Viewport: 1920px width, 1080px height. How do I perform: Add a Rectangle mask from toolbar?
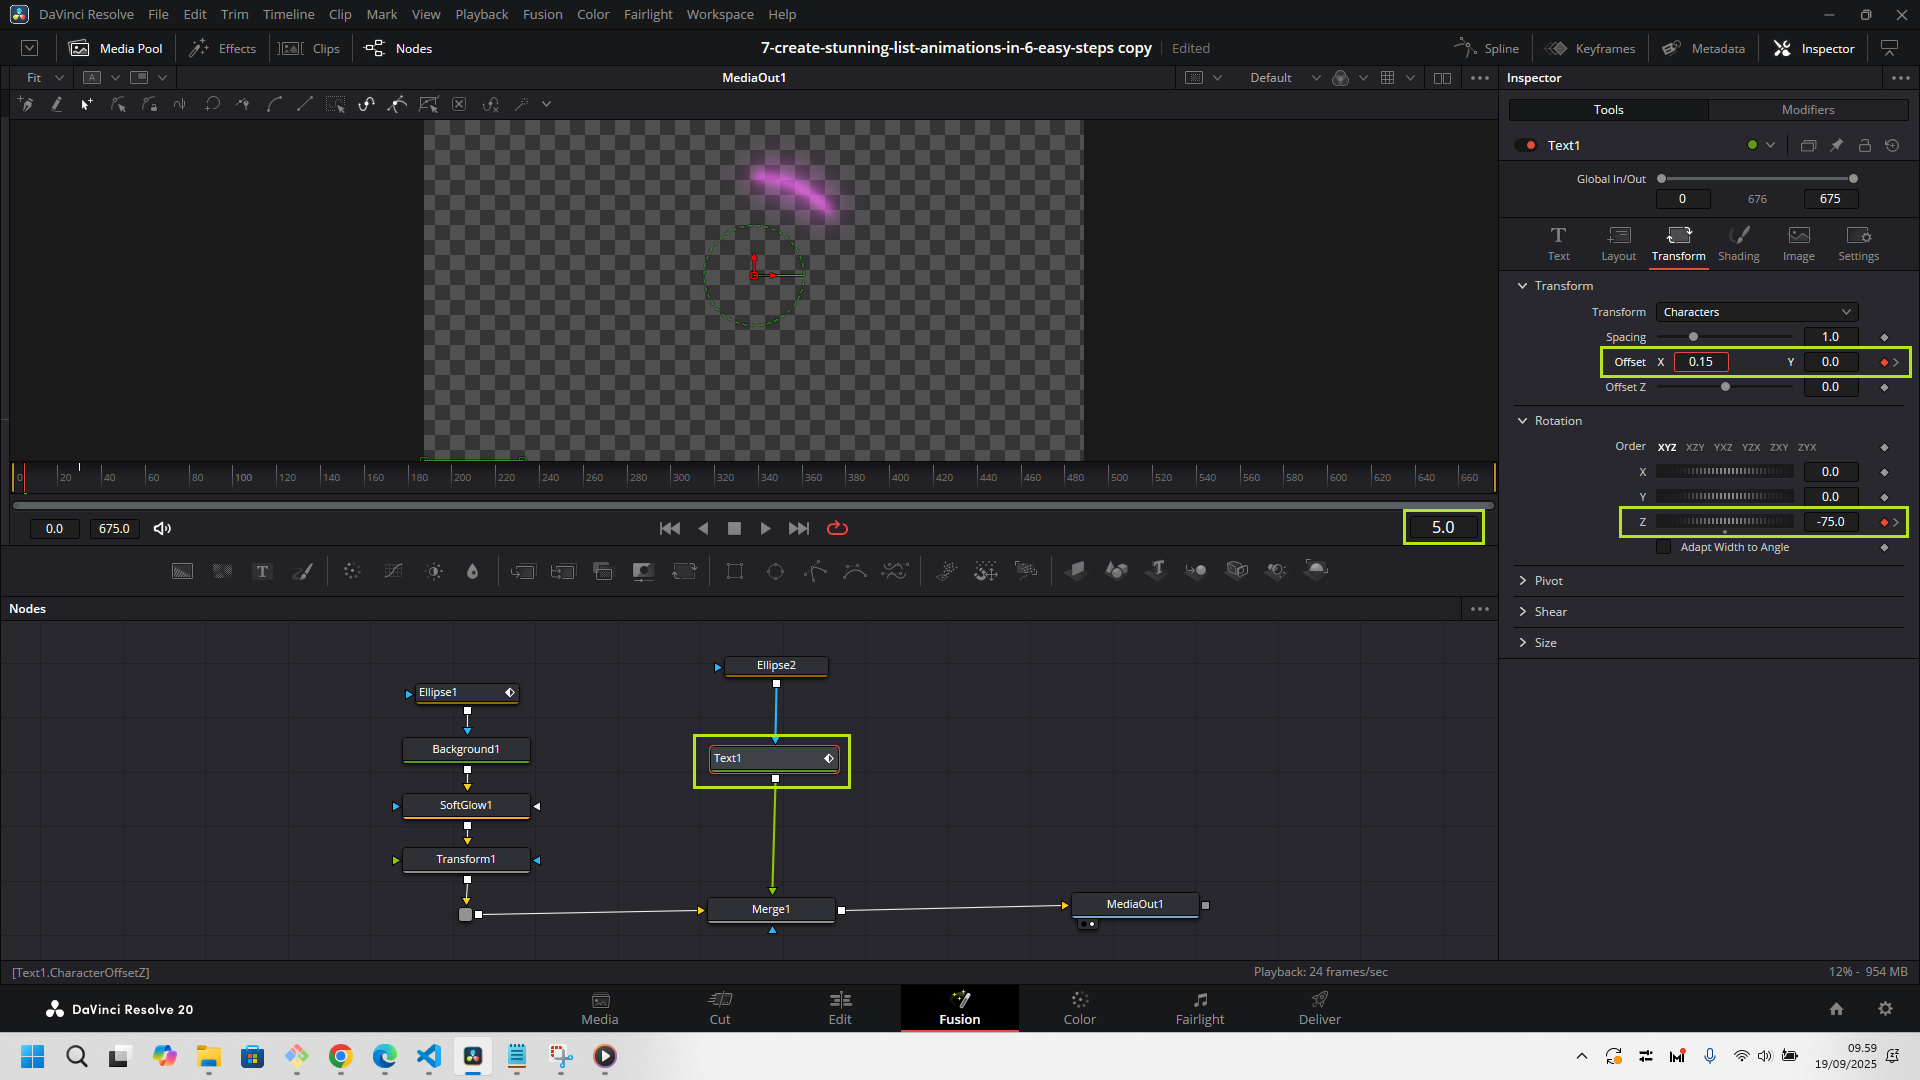(x=735, y=571)
